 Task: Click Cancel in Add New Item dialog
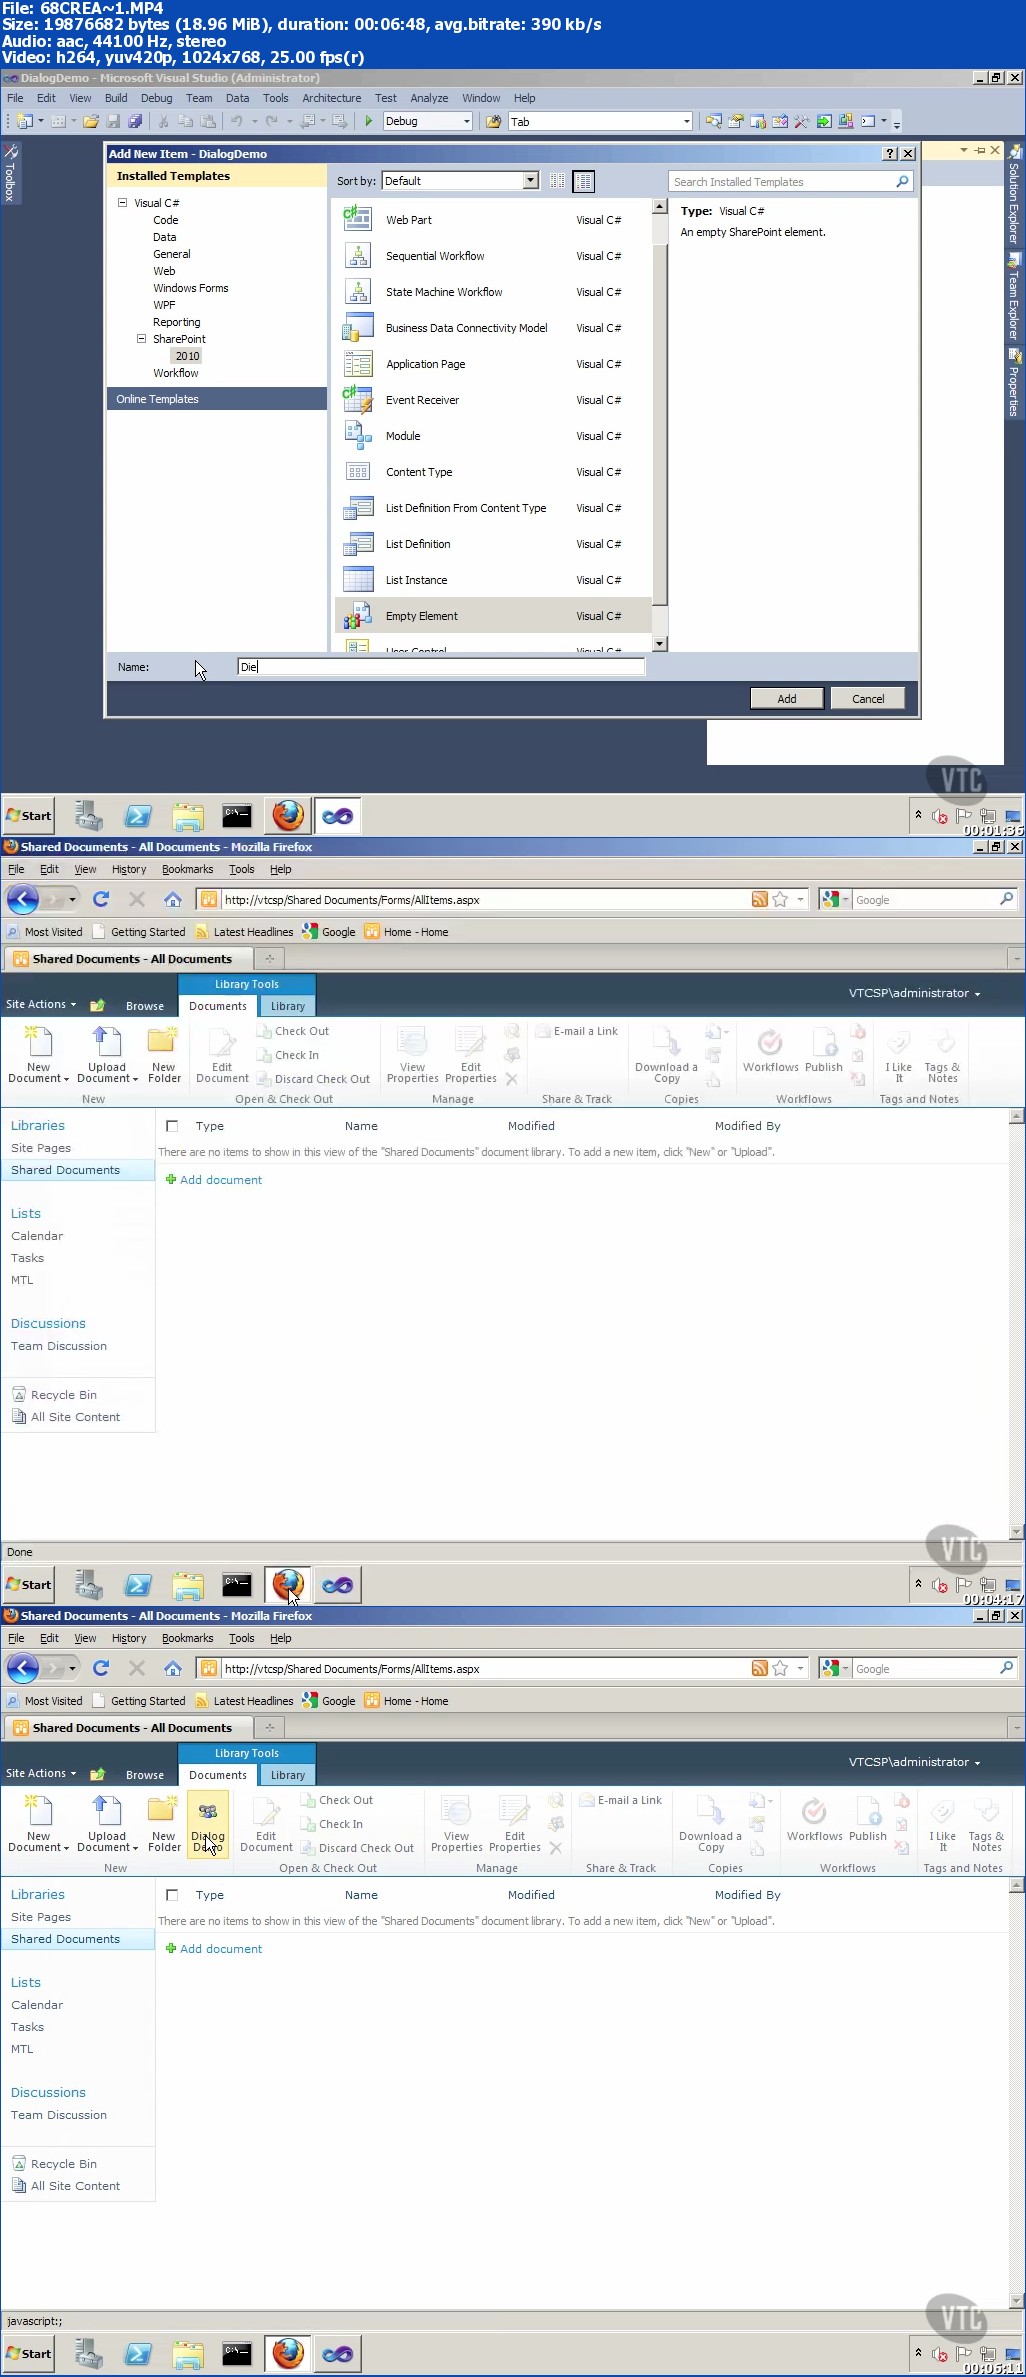click(868, 698)
